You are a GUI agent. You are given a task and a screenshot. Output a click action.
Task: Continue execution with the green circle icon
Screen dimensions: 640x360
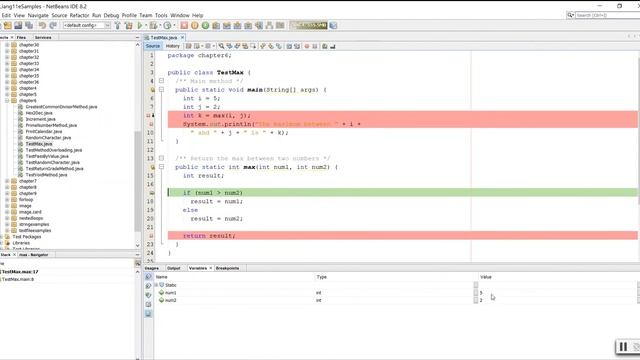[205, 25]
